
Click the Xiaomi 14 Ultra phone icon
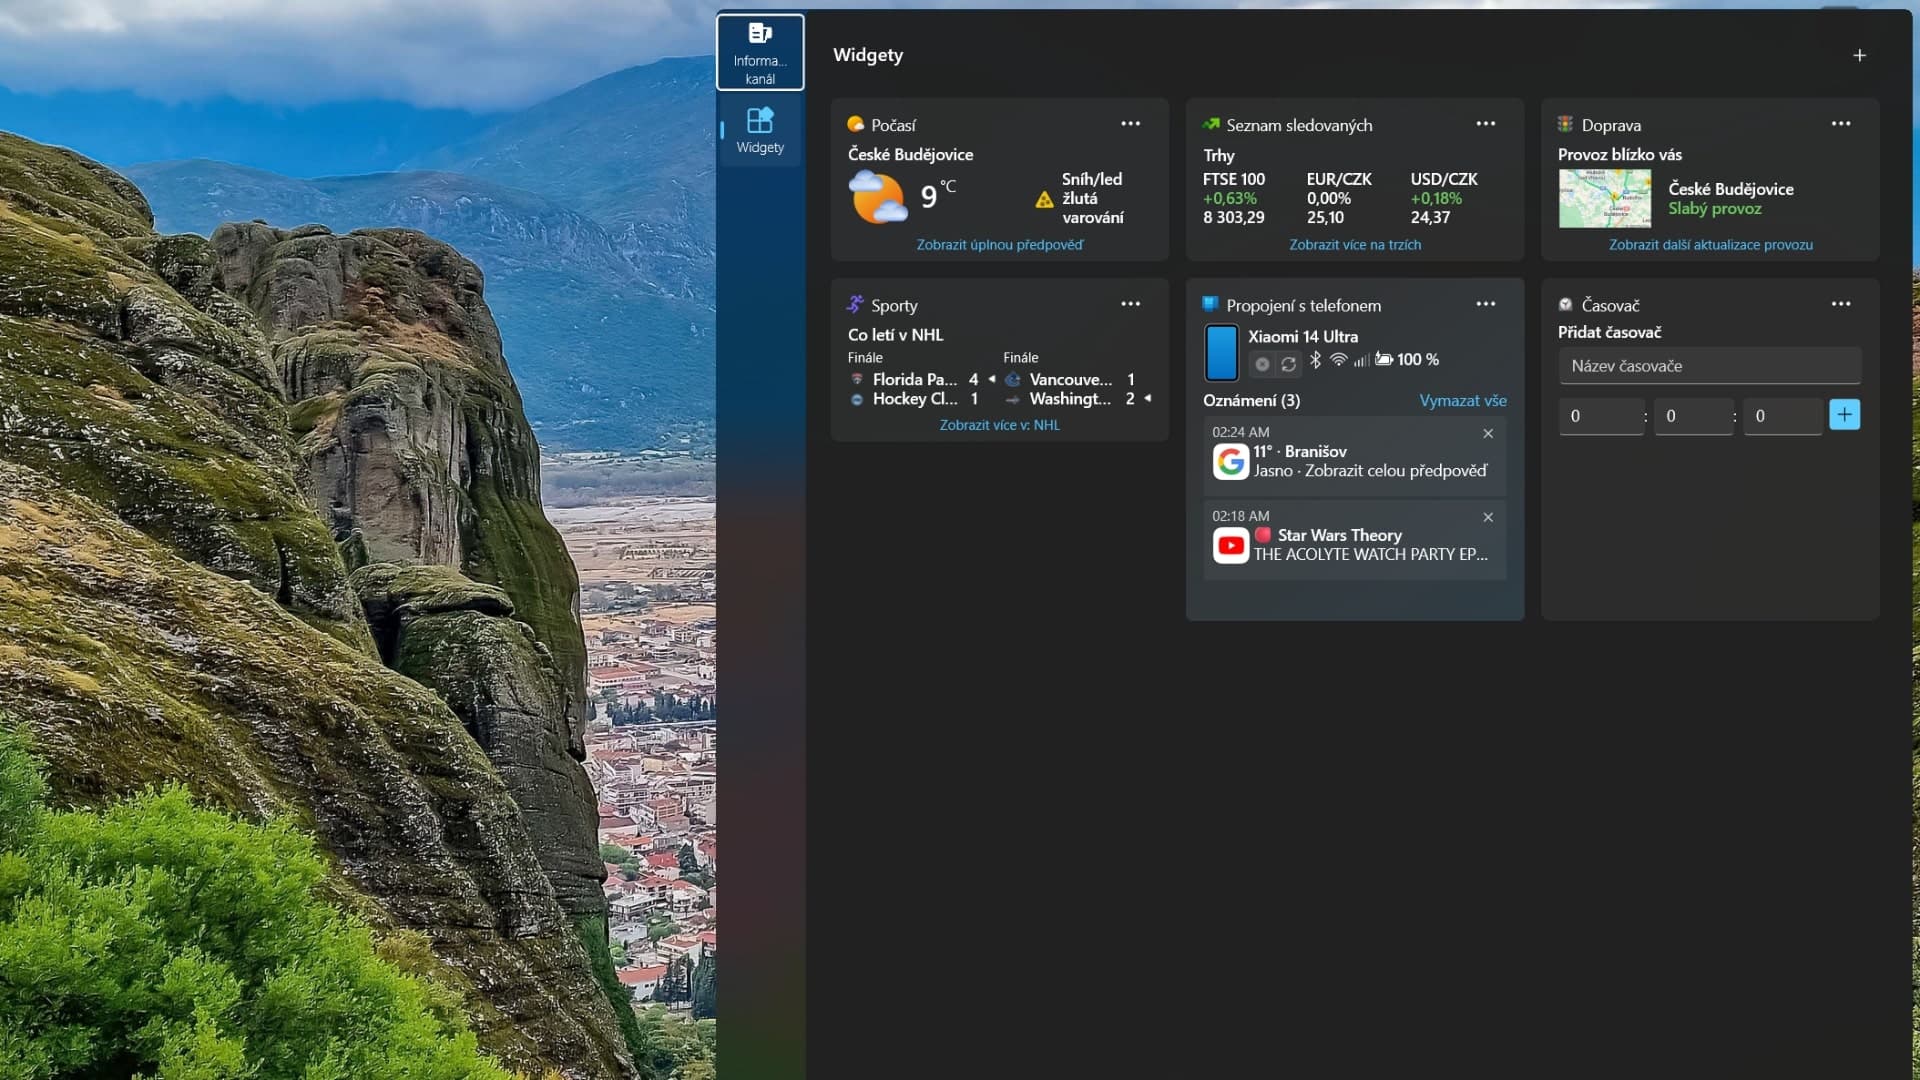(1221, 353)
